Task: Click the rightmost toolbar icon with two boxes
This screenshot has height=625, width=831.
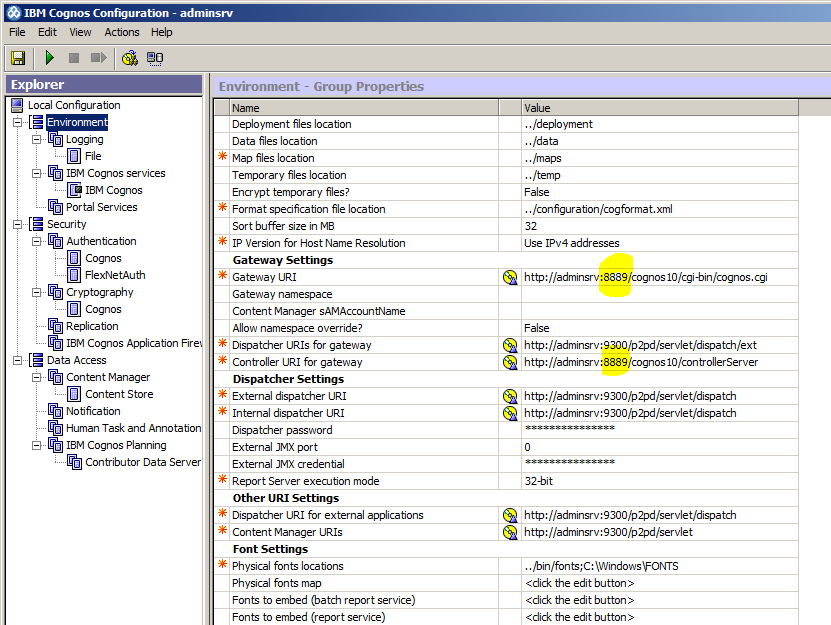Action: (x=155, y=58)
